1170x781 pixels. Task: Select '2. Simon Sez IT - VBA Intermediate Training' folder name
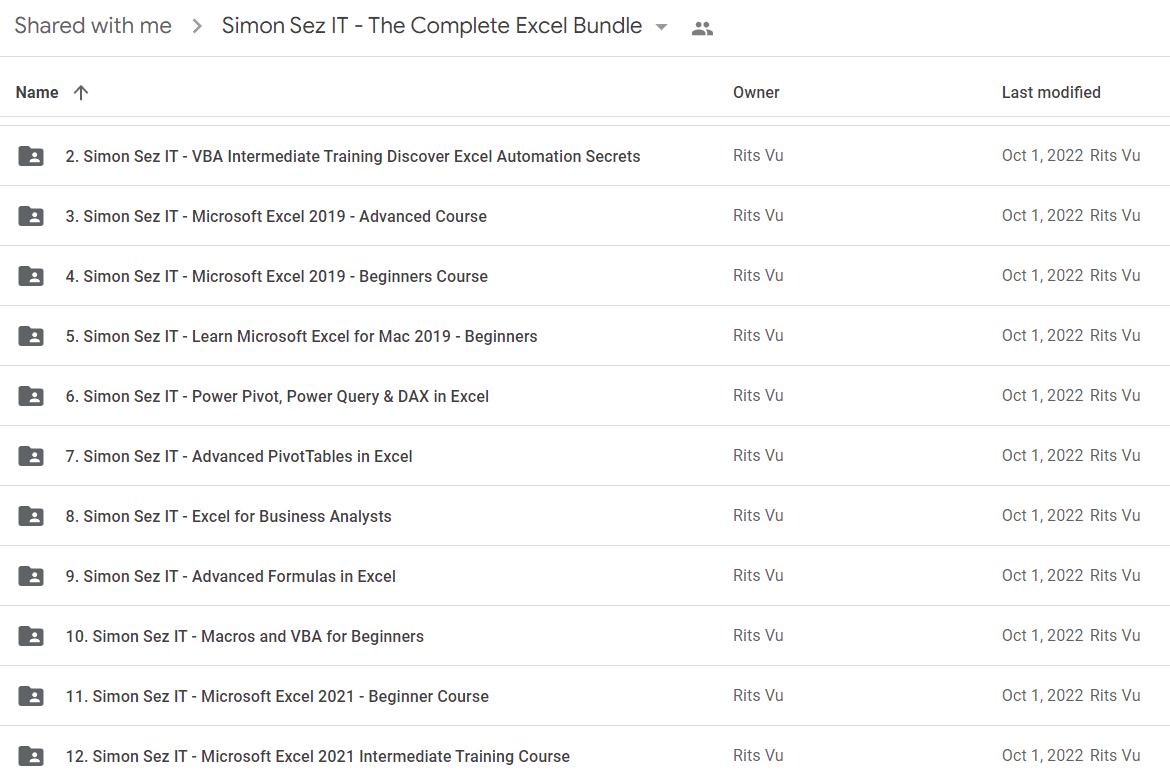pos(353,156)
